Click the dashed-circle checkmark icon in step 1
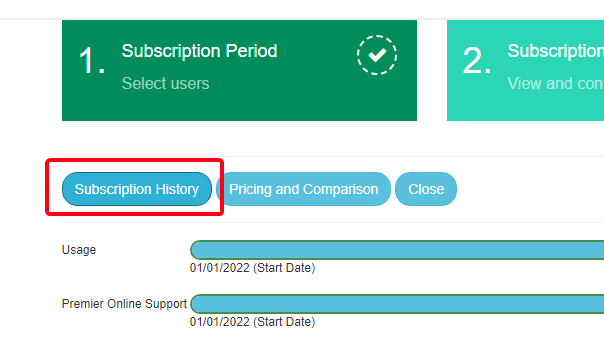The height and width of the screenshot is (362, 604). (377, 55)
